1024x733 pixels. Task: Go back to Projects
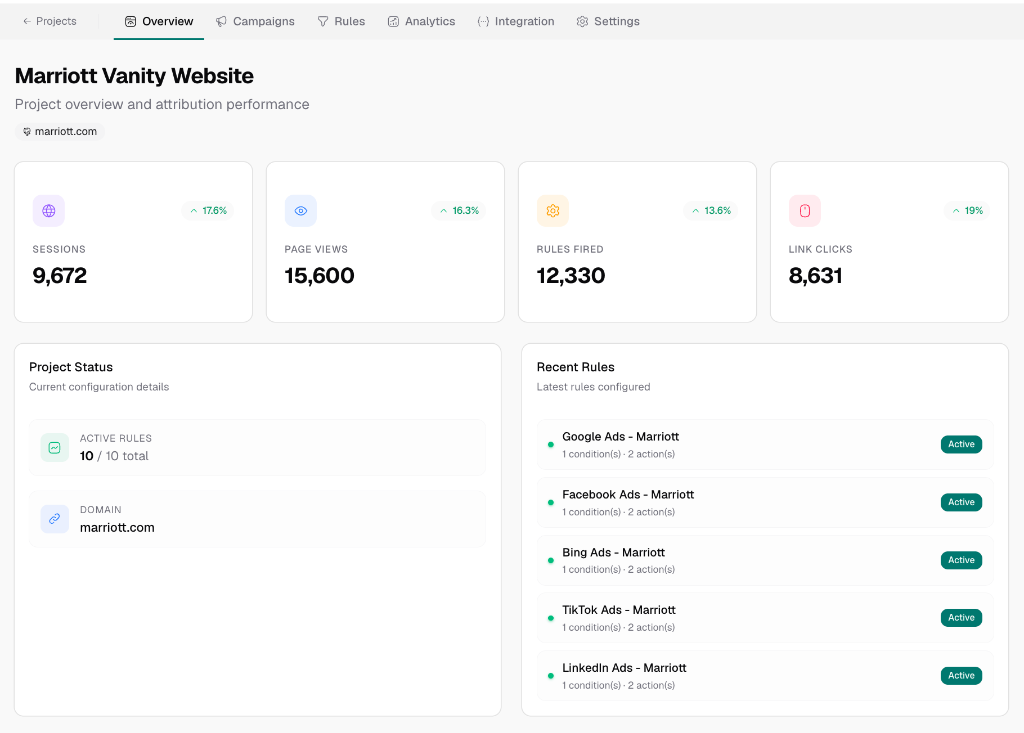50,22
